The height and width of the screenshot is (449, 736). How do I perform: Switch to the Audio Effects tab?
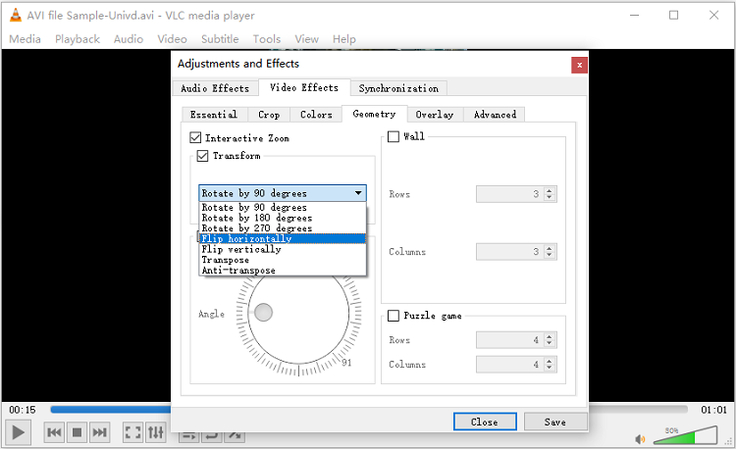[x=215, y=88]
